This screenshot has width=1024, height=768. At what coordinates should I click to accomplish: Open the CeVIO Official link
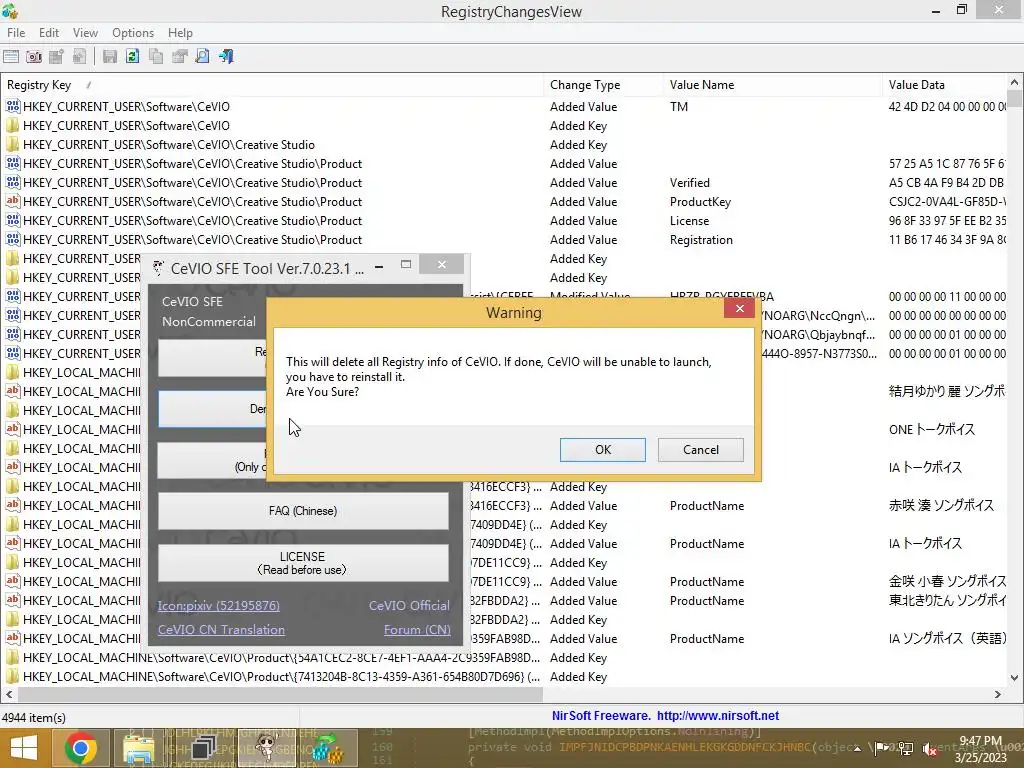(409, 605)
